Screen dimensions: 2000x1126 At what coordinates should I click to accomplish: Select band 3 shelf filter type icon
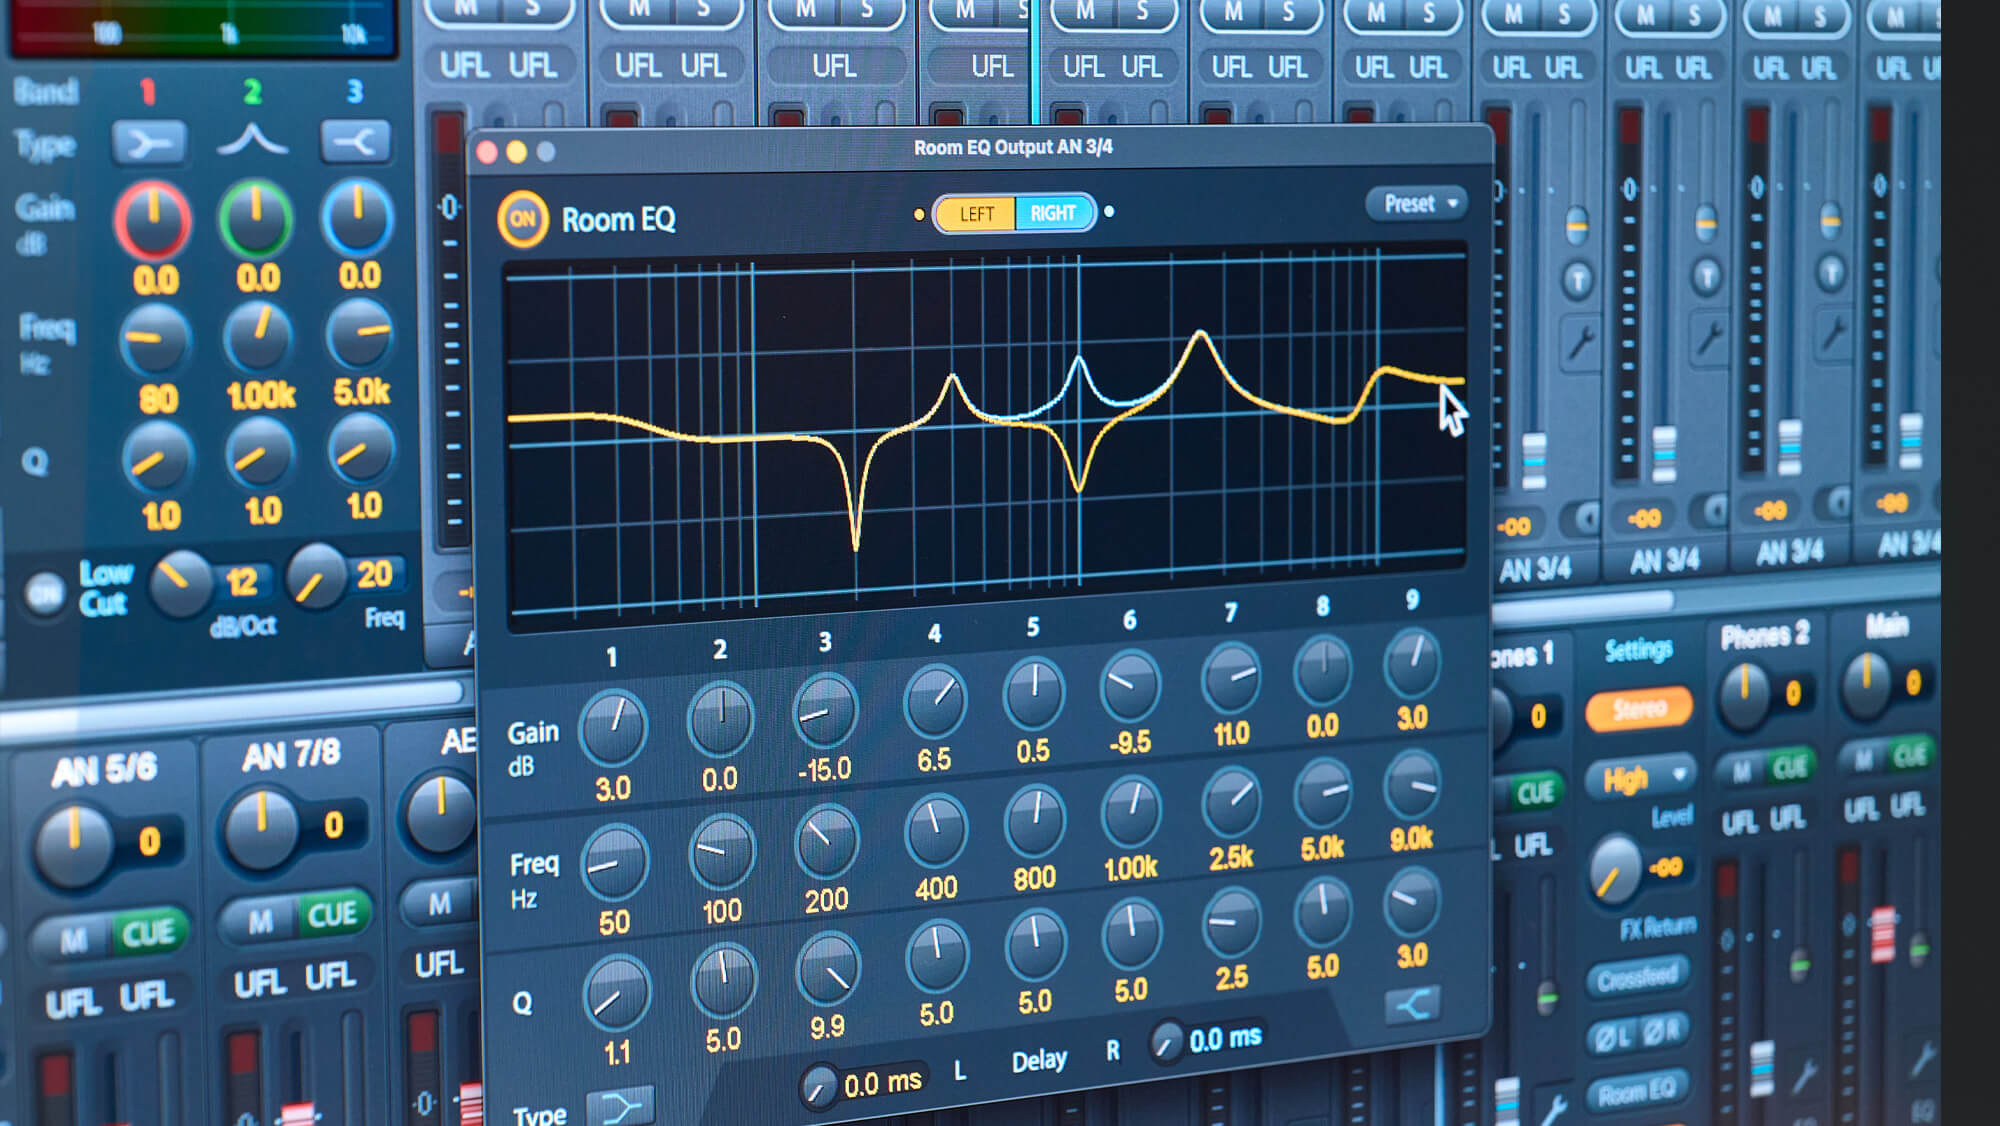point(355,141)
